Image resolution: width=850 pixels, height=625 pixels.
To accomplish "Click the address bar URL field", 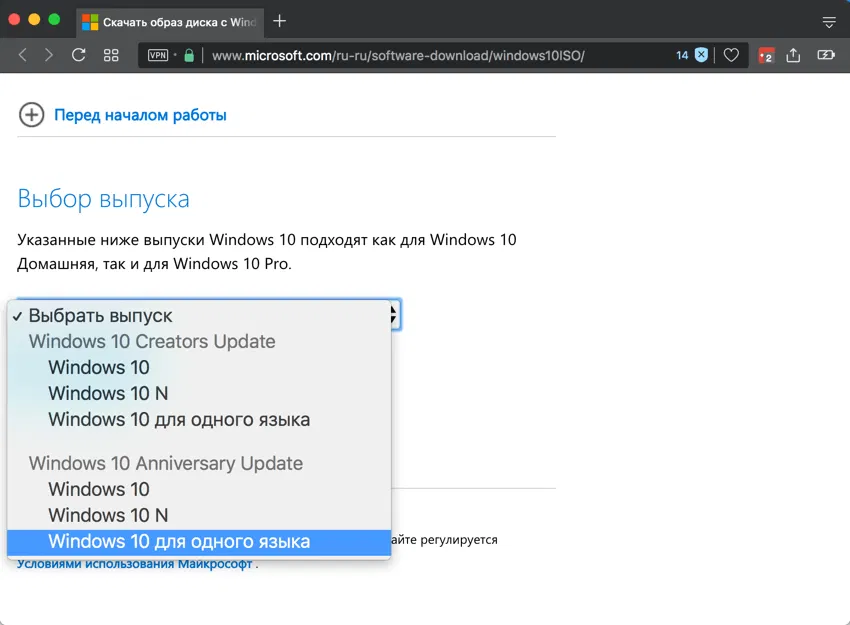I will tap(400, 55).
